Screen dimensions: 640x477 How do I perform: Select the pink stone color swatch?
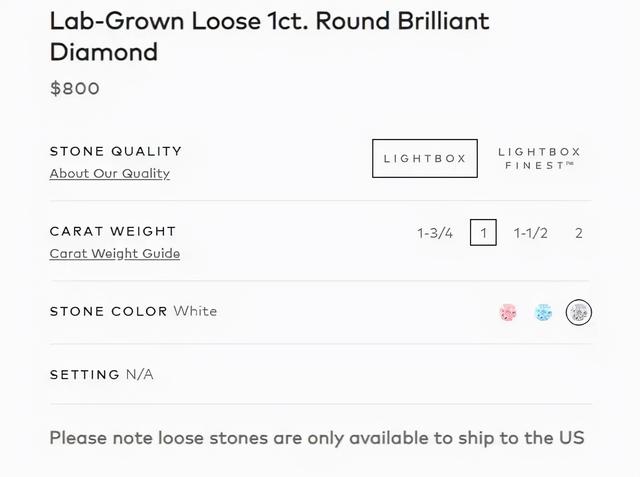click(508, 313)
